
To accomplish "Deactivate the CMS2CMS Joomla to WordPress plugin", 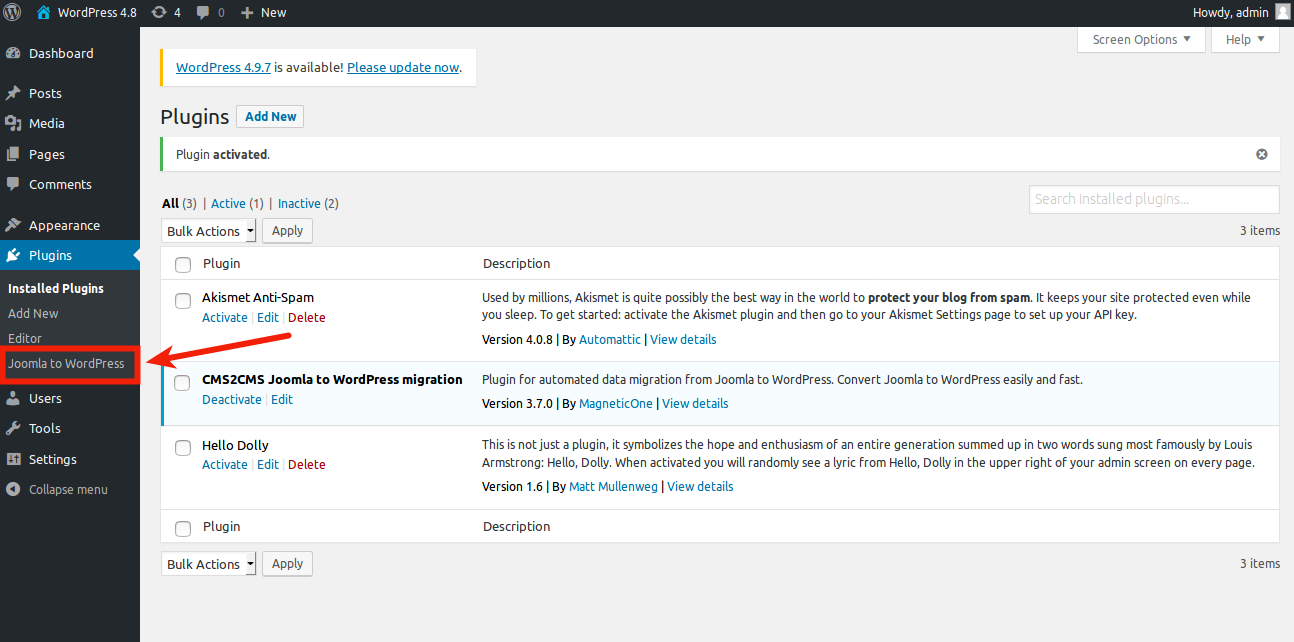I will coord(232,399).
